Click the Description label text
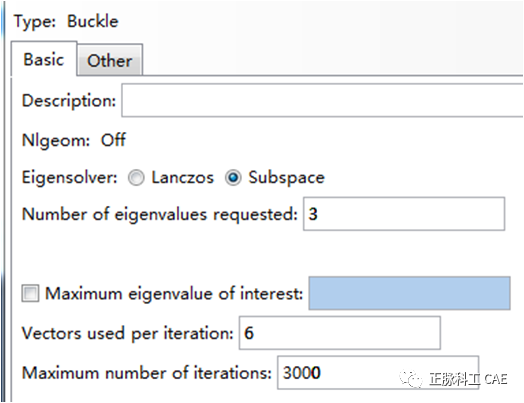 tap(69, 100)
